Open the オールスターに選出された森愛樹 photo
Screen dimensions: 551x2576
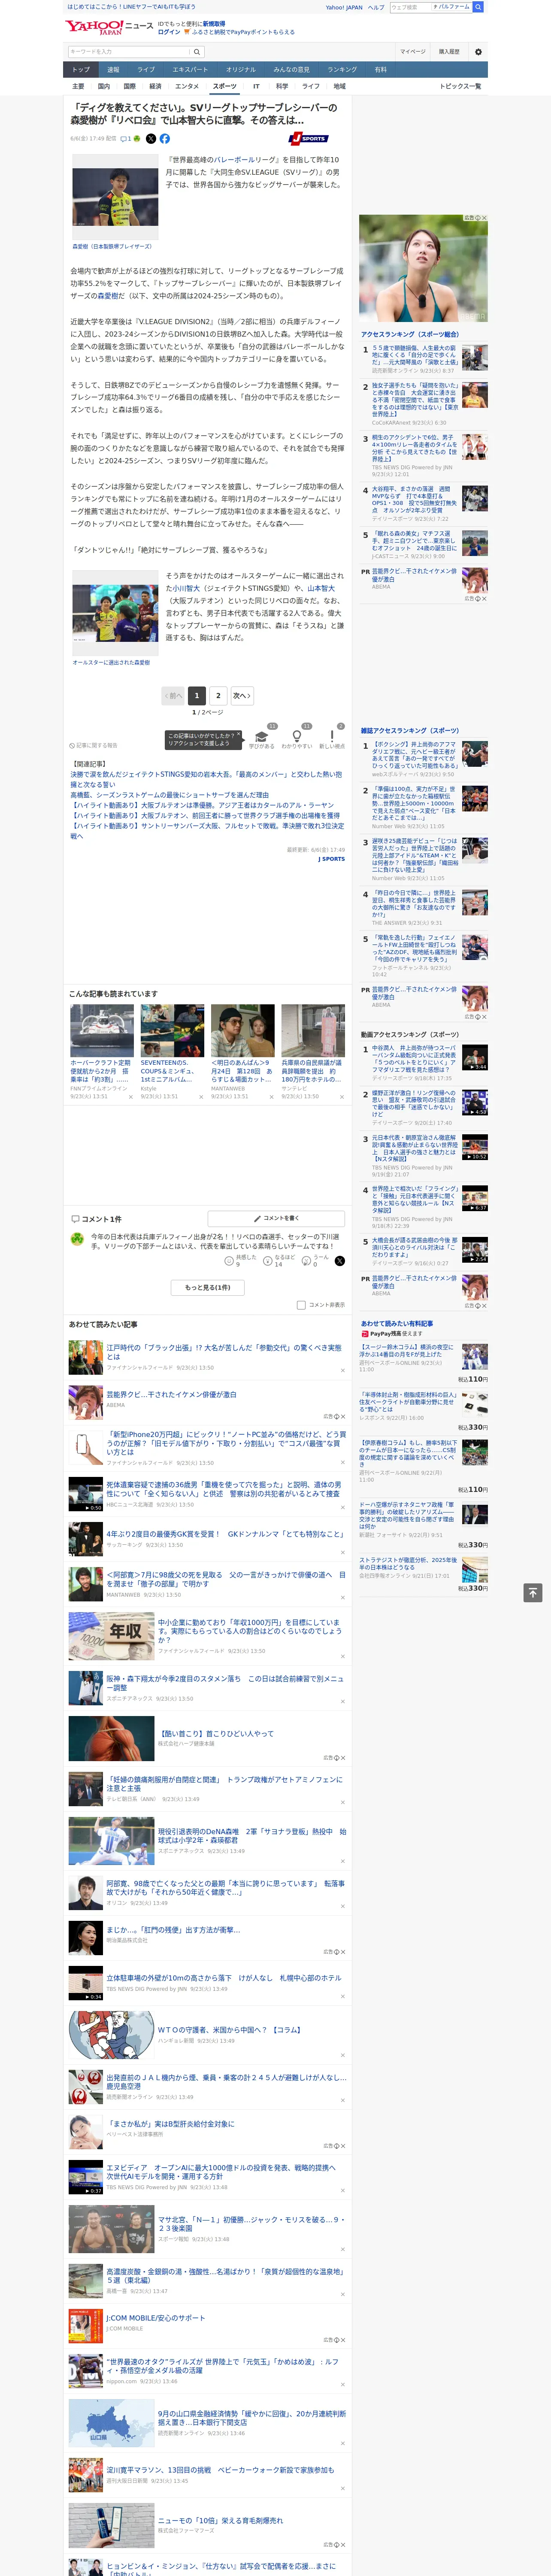115,614
